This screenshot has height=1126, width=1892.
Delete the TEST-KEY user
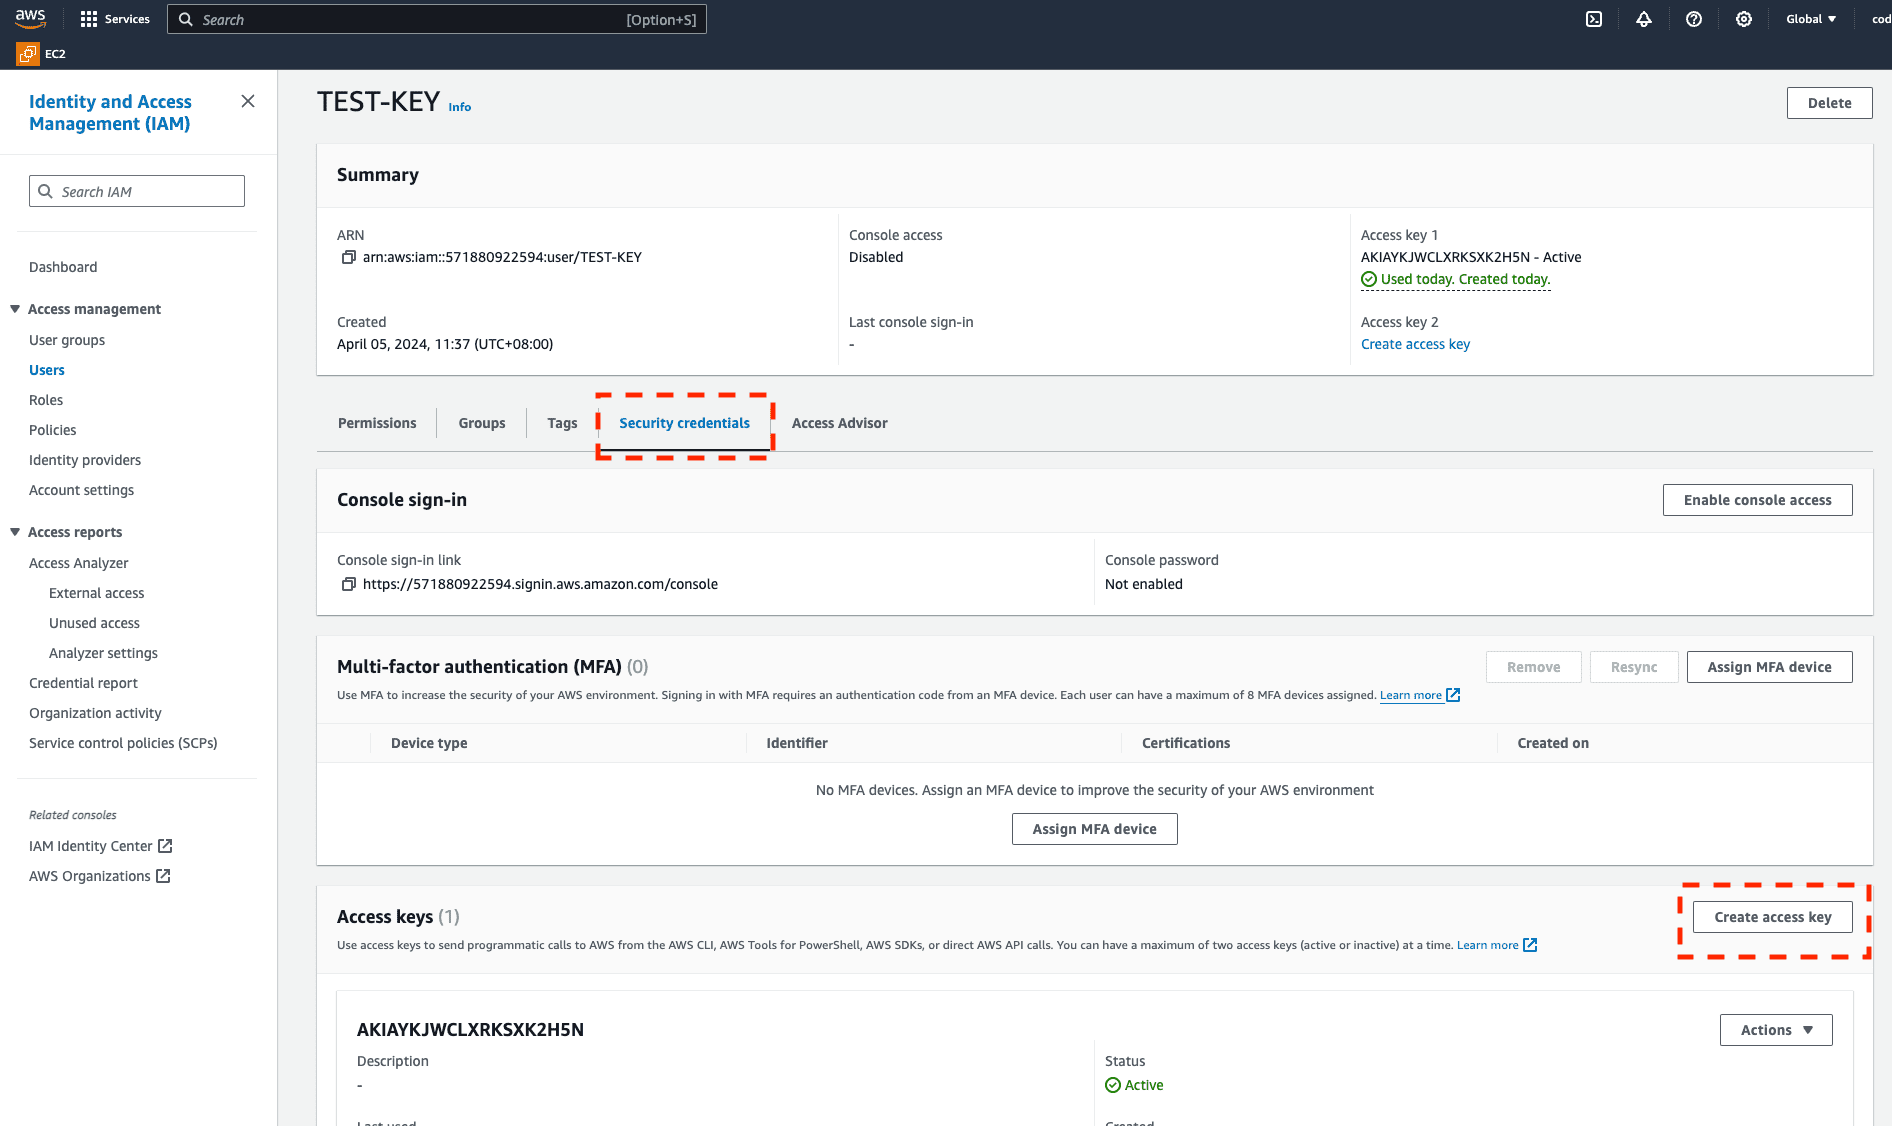tap(1829, 103)
